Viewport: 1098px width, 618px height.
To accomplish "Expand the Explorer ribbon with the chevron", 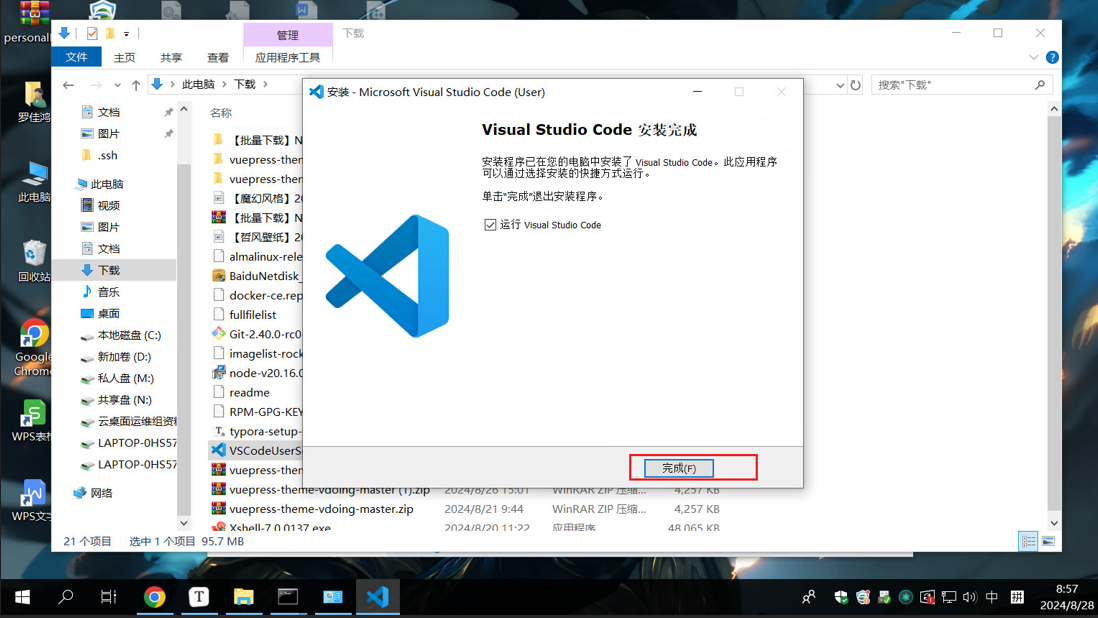I will pyautogui.click(x=1034, y=57).
